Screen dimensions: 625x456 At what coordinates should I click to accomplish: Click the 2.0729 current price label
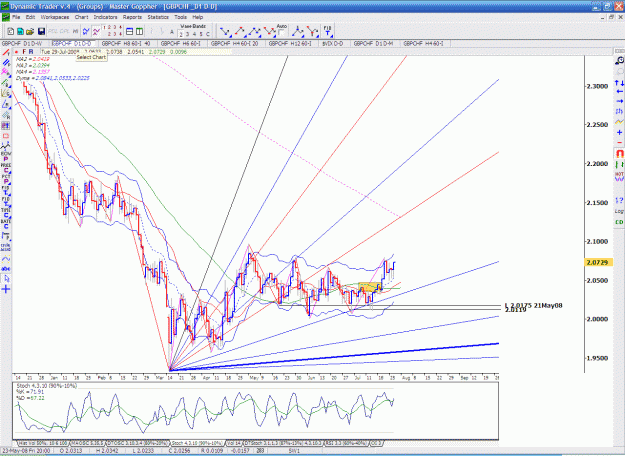597,262
